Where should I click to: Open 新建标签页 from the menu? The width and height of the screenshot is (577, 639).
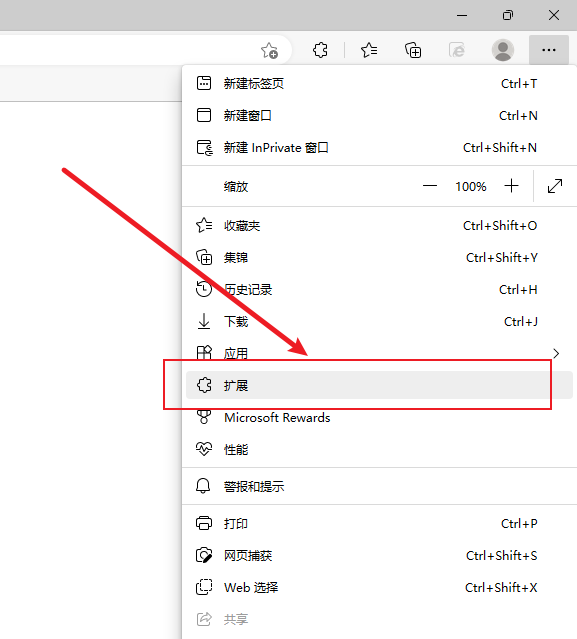click(379, 84)
